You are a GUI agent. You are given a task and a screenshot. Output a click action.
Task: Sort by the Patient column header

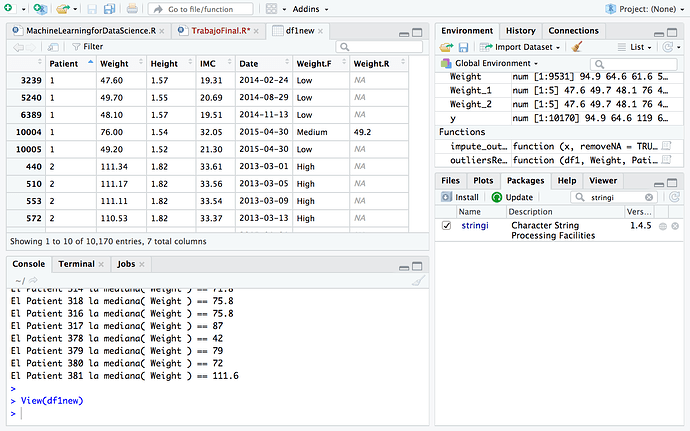[71, 63]
